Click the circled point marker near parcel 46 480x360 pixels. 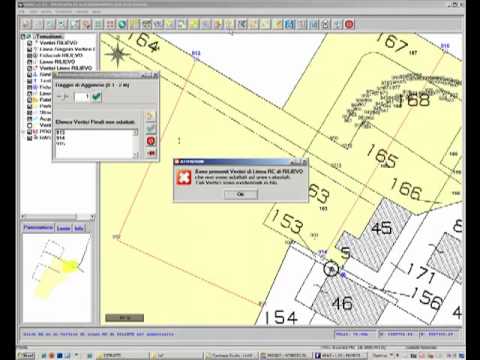coord(331,269)
